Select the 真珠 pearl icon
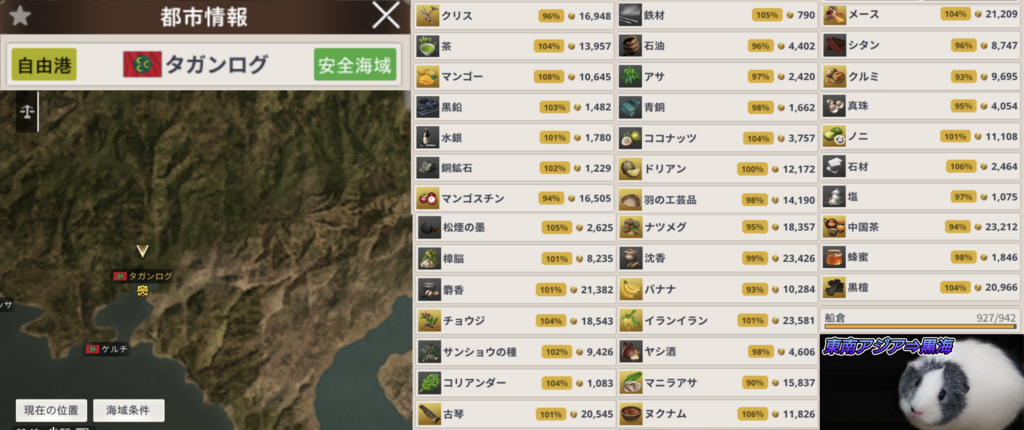The width and height of the screenshot is (1024, 430). (x=835, y=105)
